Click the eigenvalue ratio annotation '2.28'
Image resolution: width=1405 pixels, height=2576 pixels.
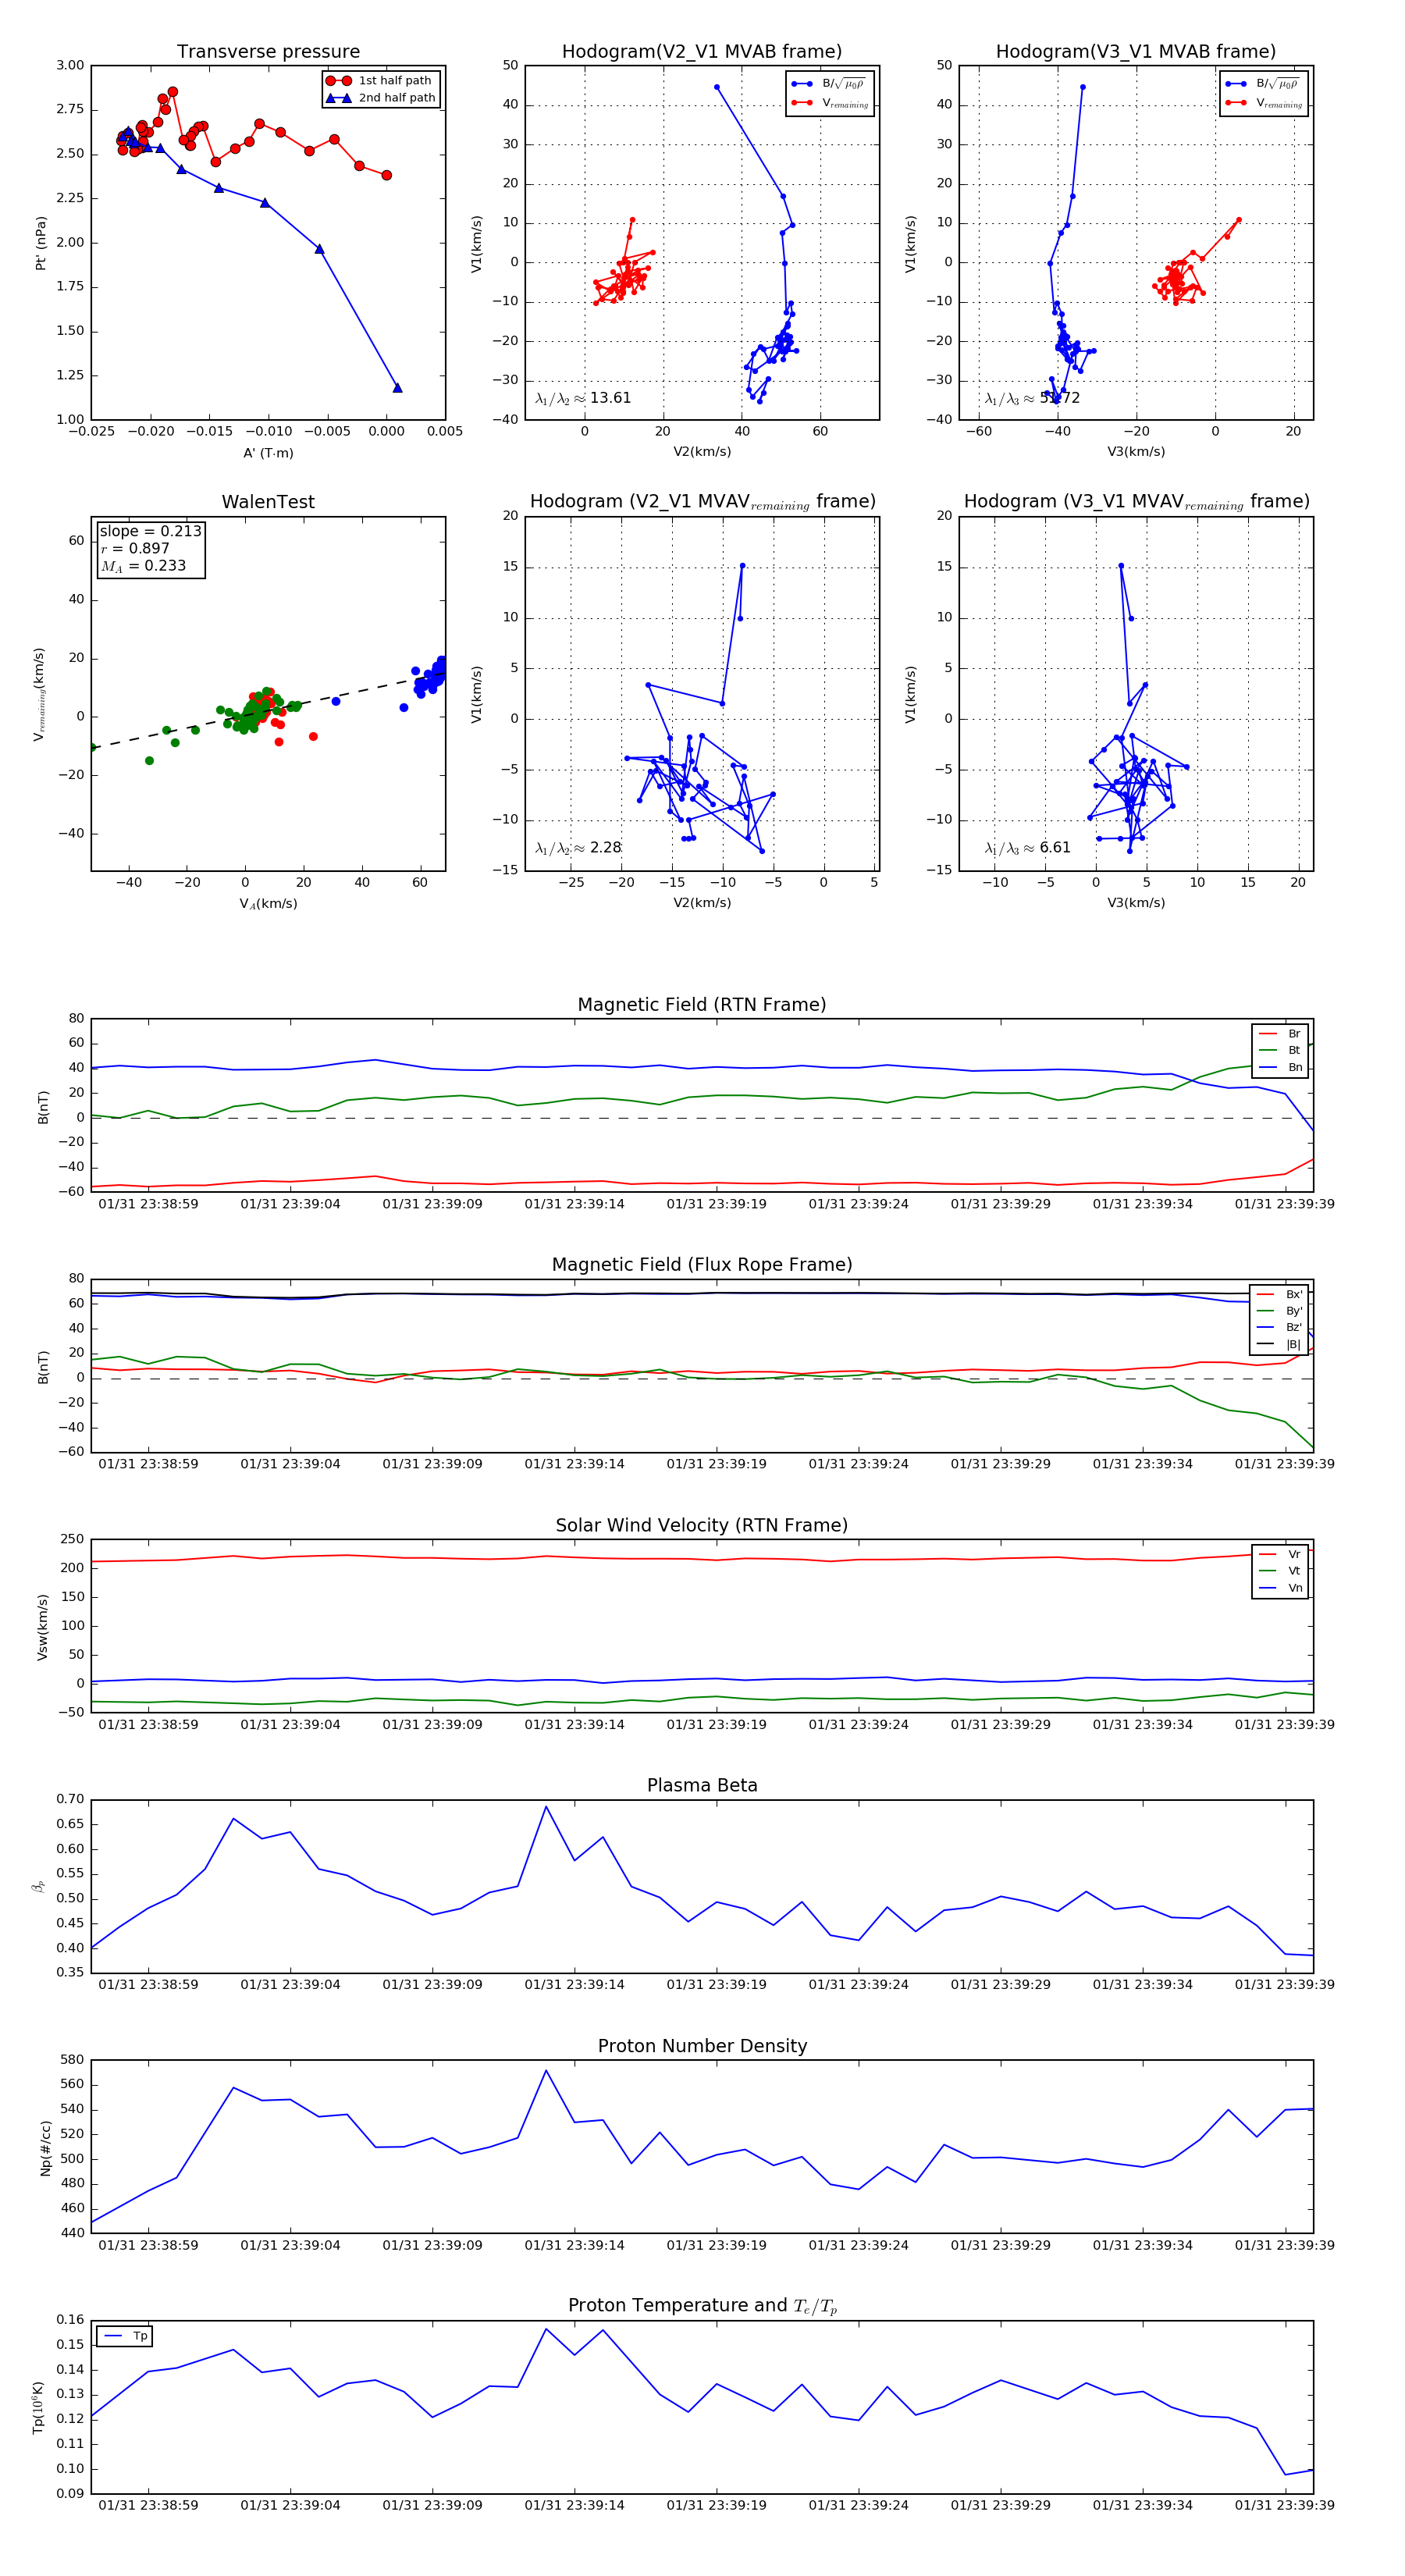pyautogui.click(x=578, y=848)
